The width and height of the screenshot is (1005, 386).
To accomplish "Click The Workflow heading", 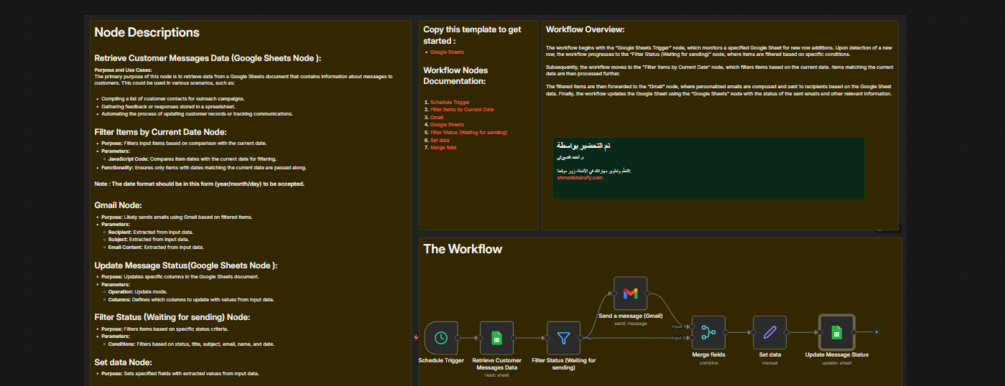I will click(463, 249).
